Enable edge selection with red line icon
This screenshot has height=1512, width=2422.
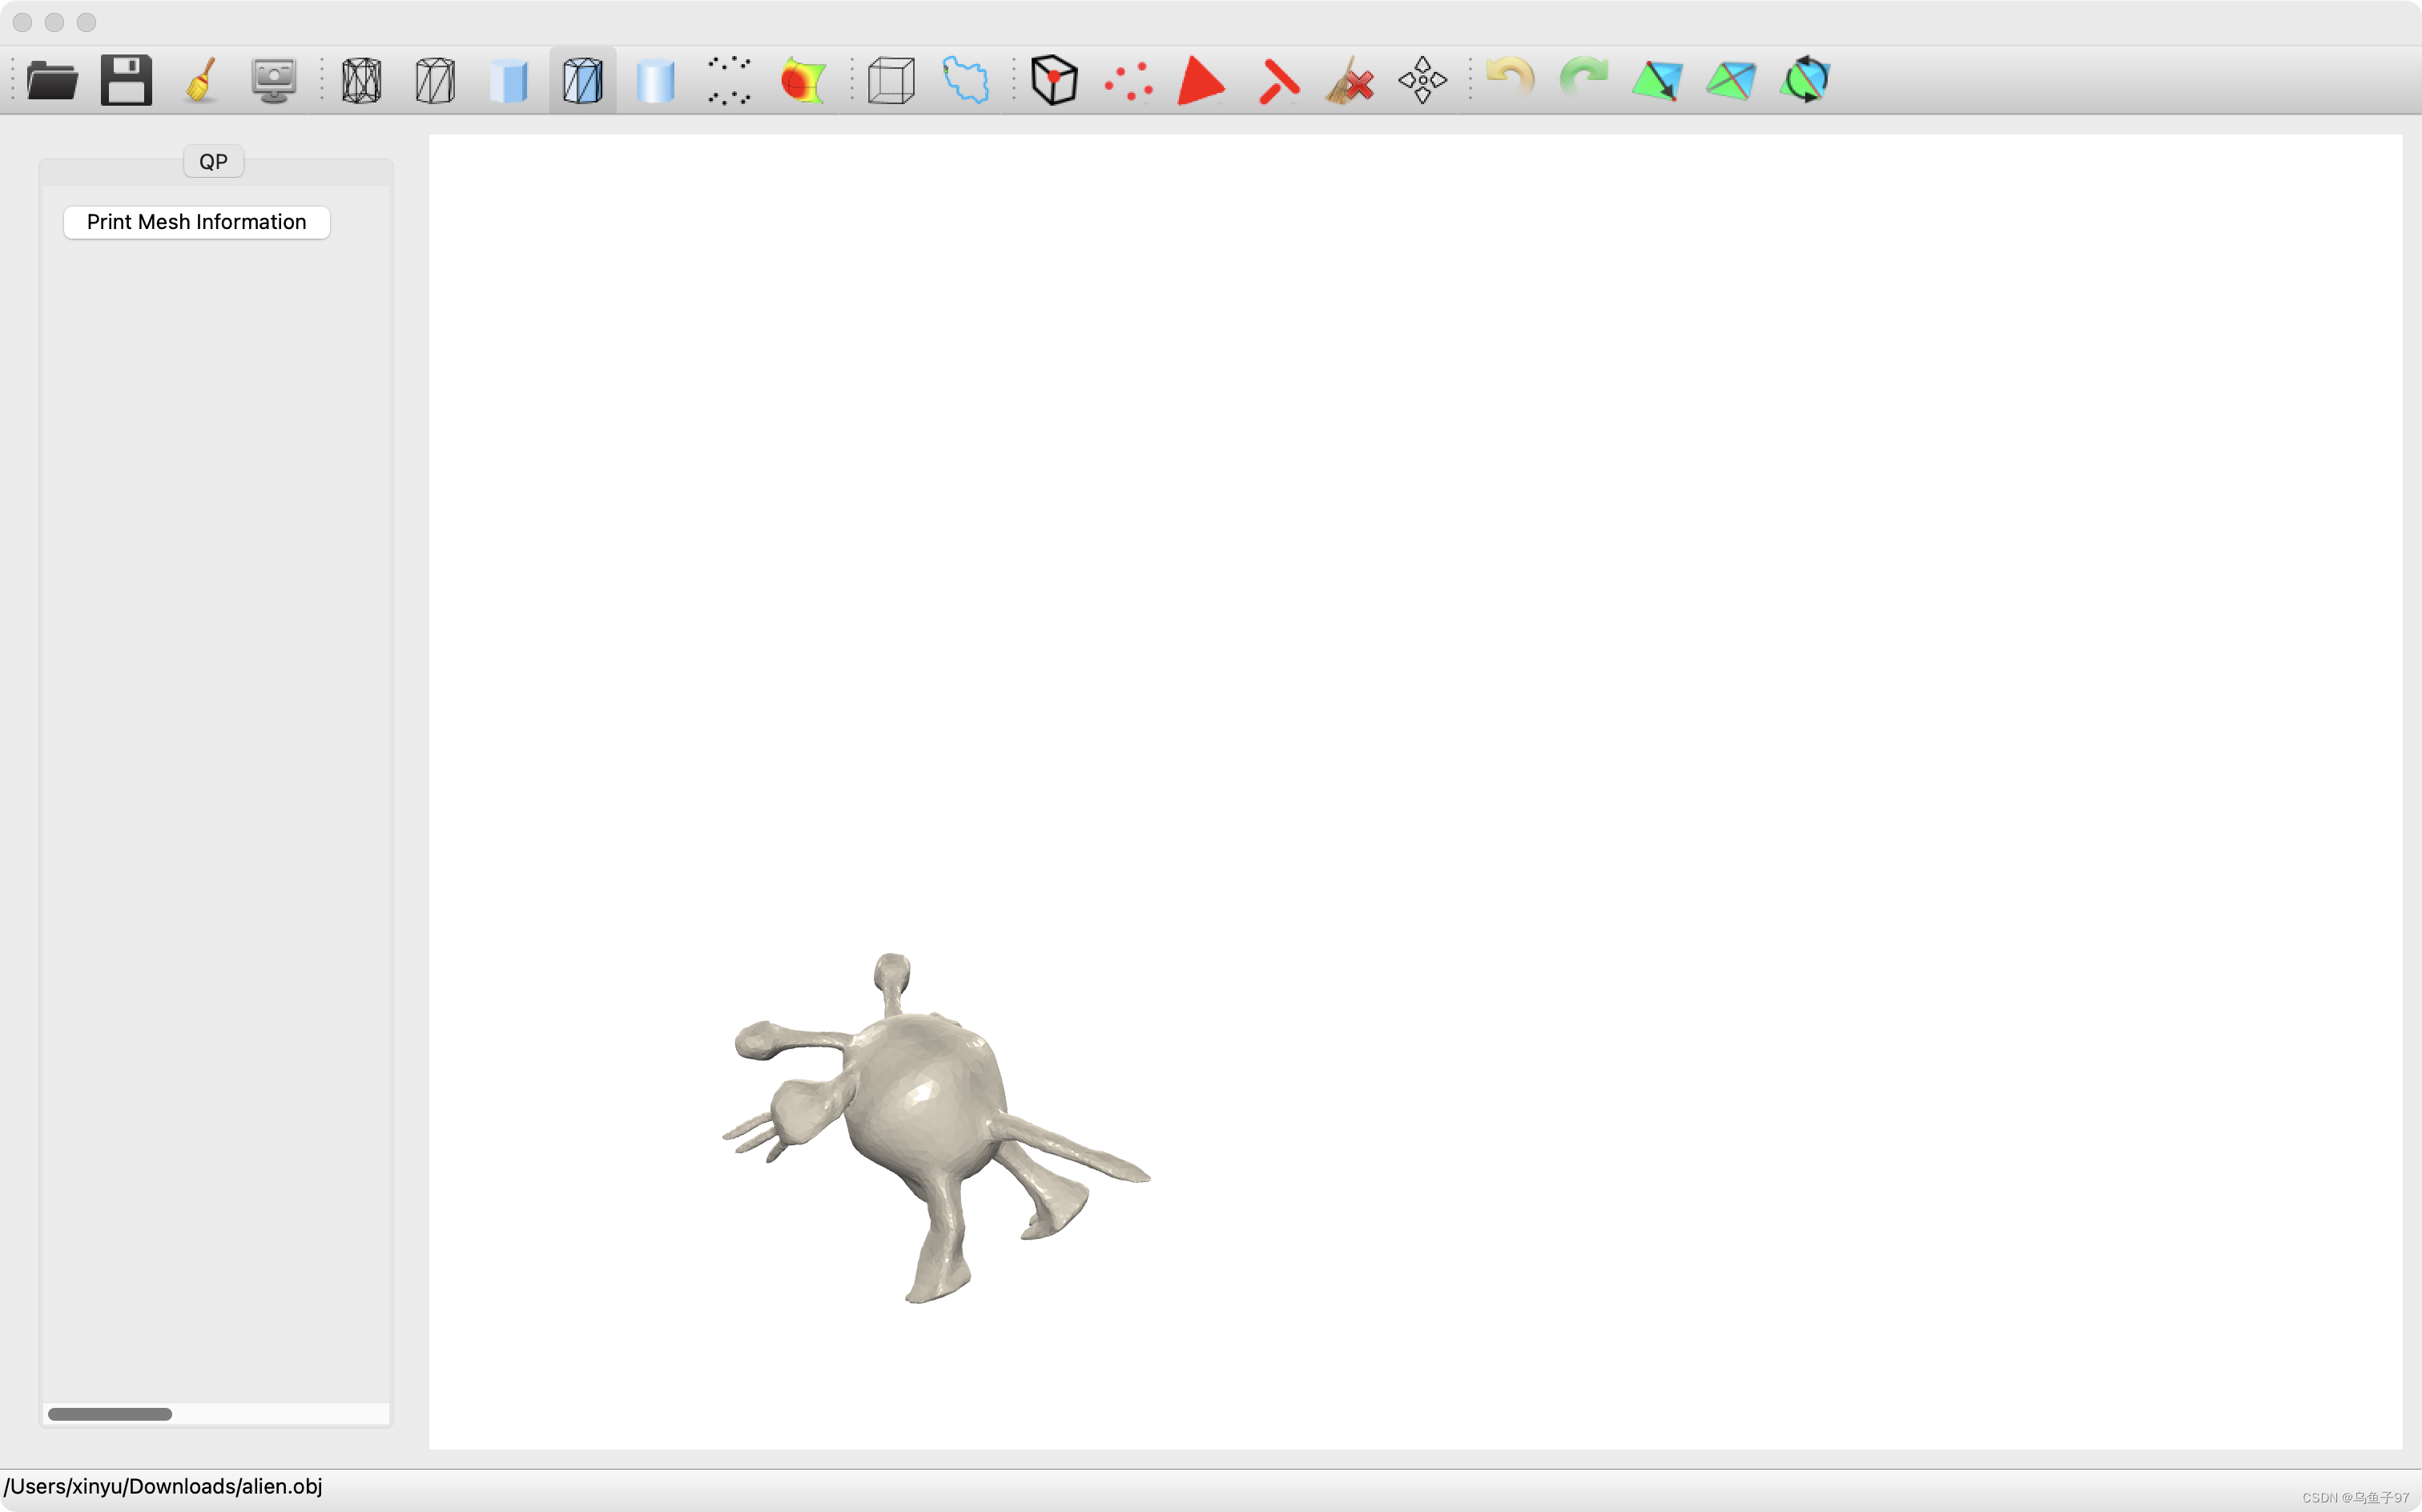coord(1278,80)
